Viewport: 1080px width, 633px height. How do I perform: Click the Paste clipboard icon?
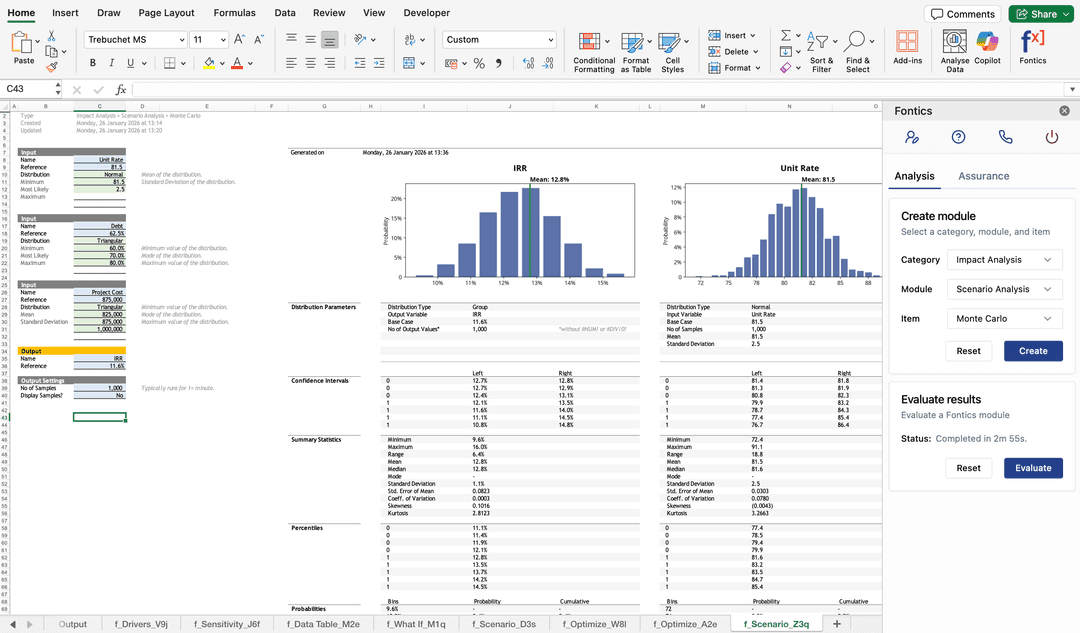point(21,43)
